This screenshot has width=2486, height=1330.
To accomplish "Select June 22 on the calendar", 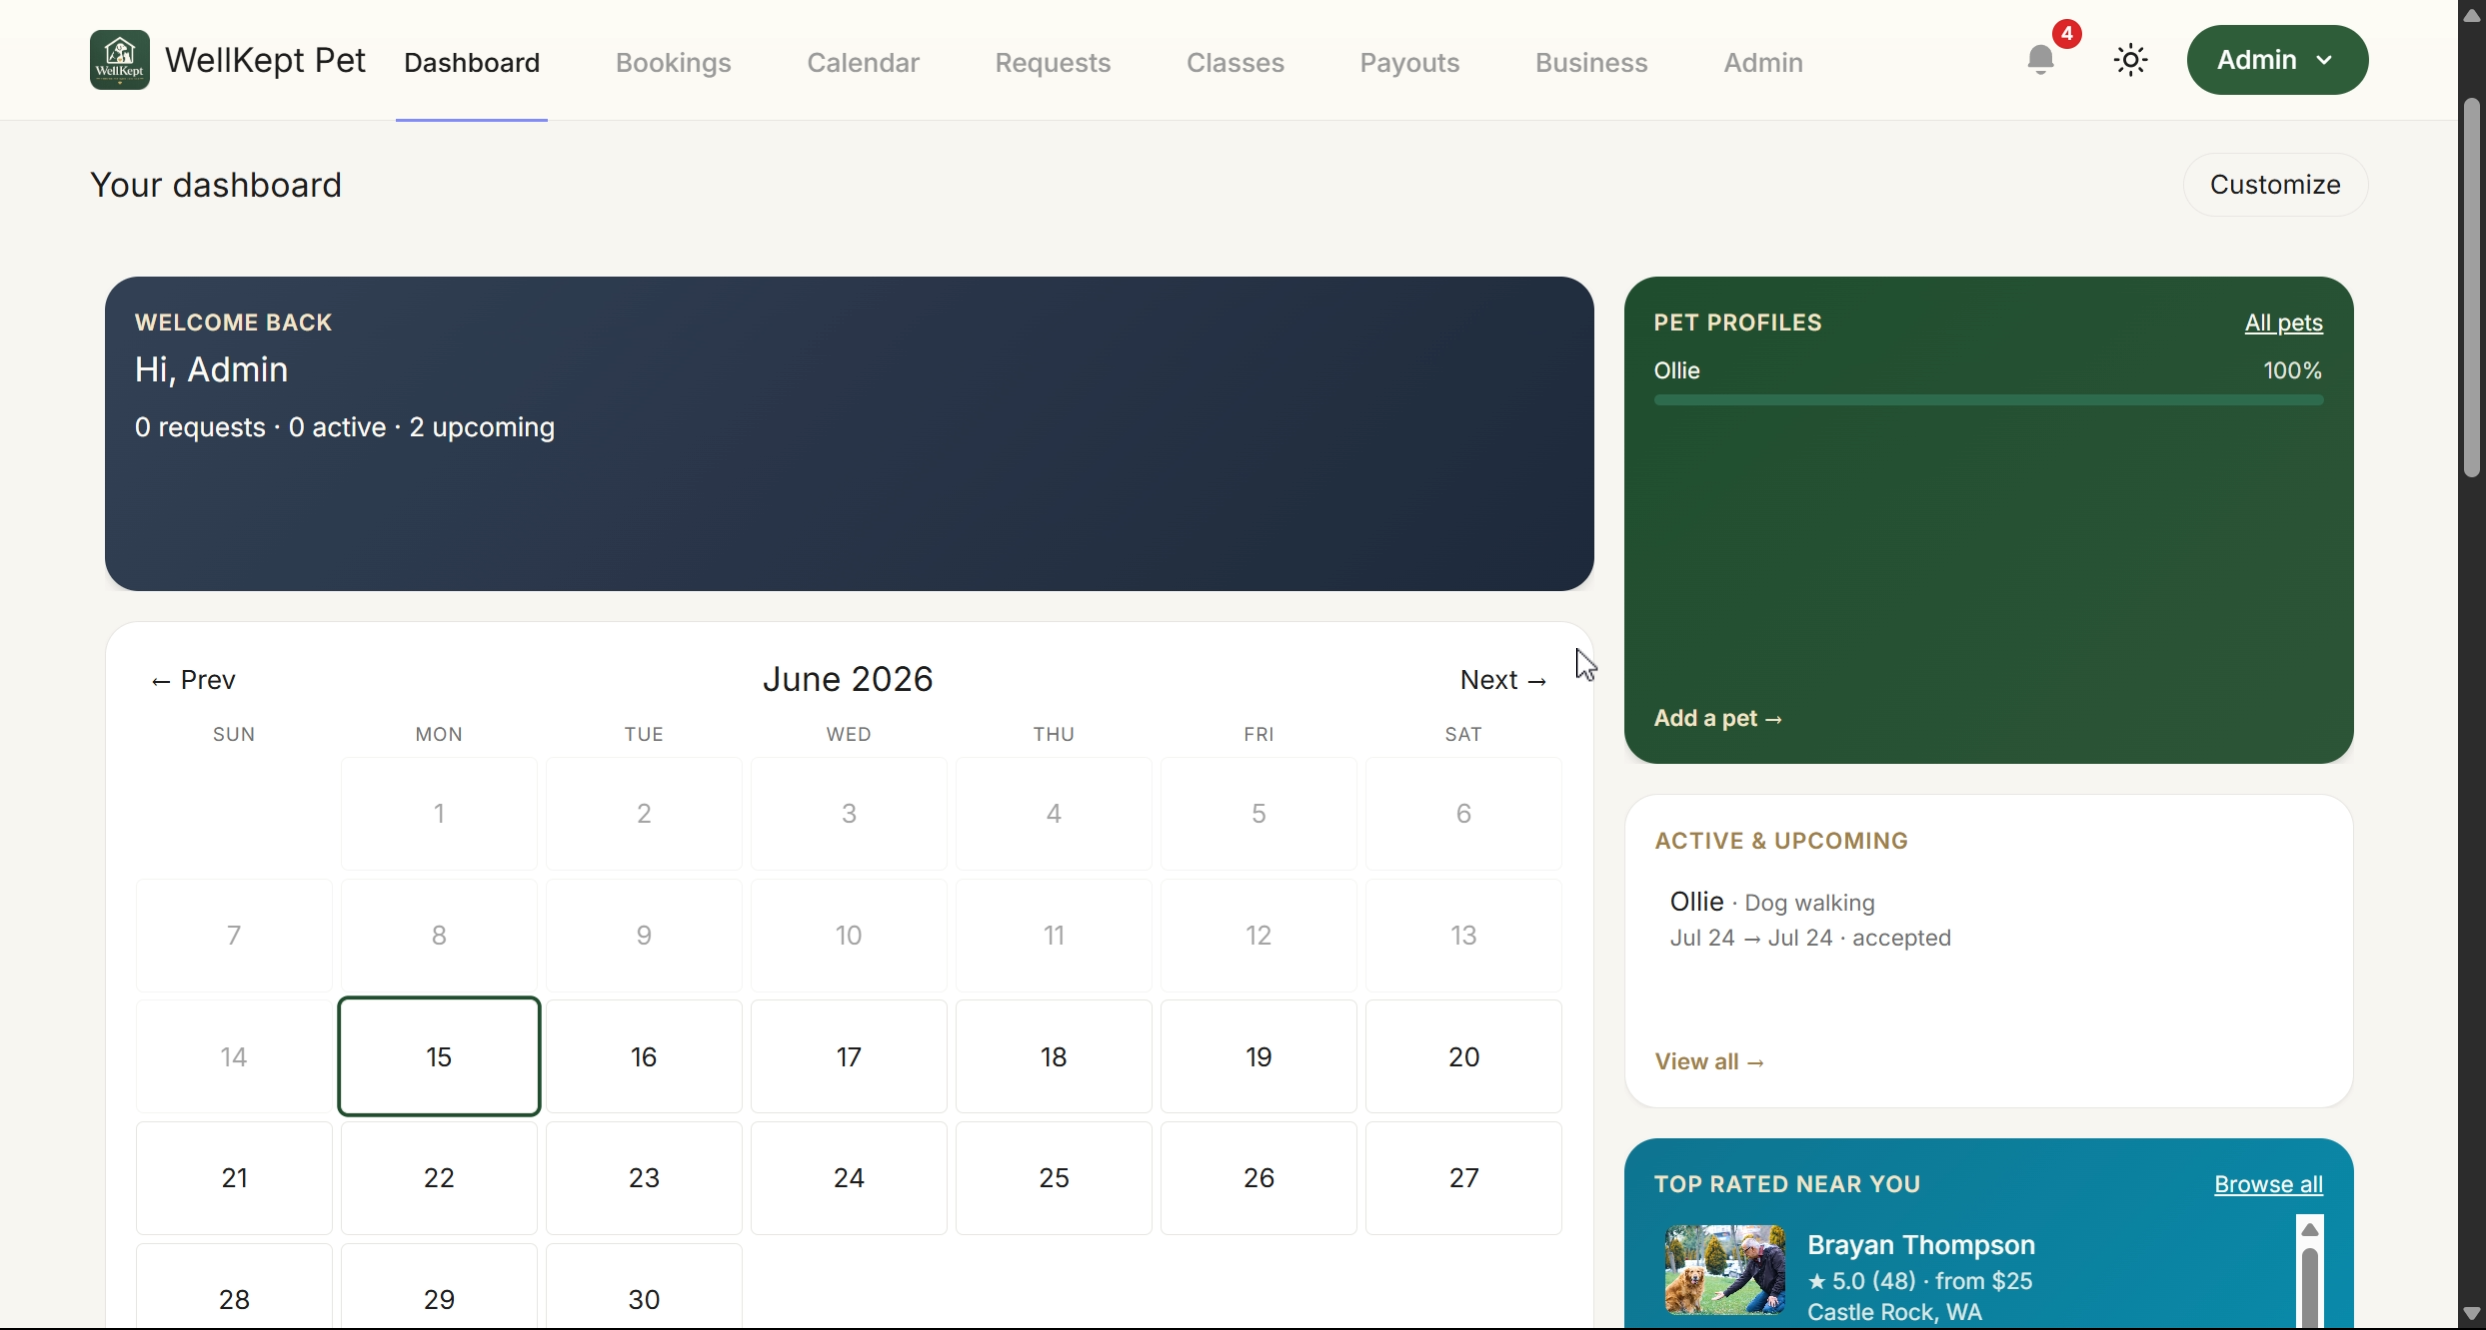I will click(x=439, y=1178).
